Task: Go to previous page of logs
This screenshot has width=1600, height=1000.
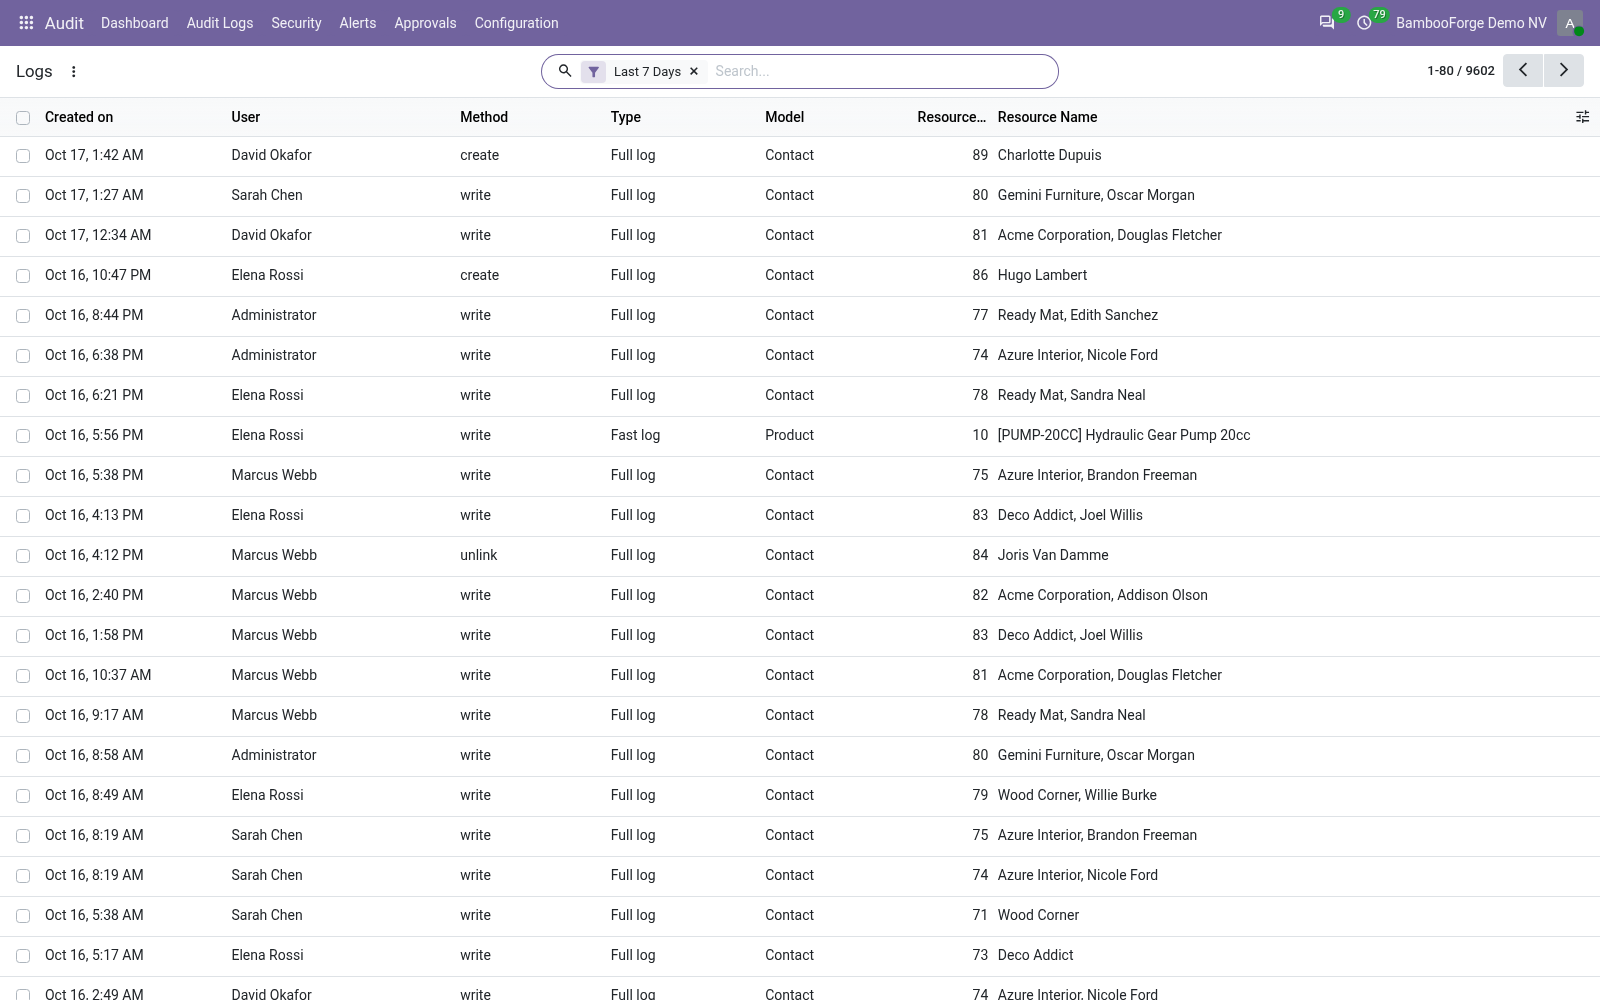Action: (x=1523, y=70)
